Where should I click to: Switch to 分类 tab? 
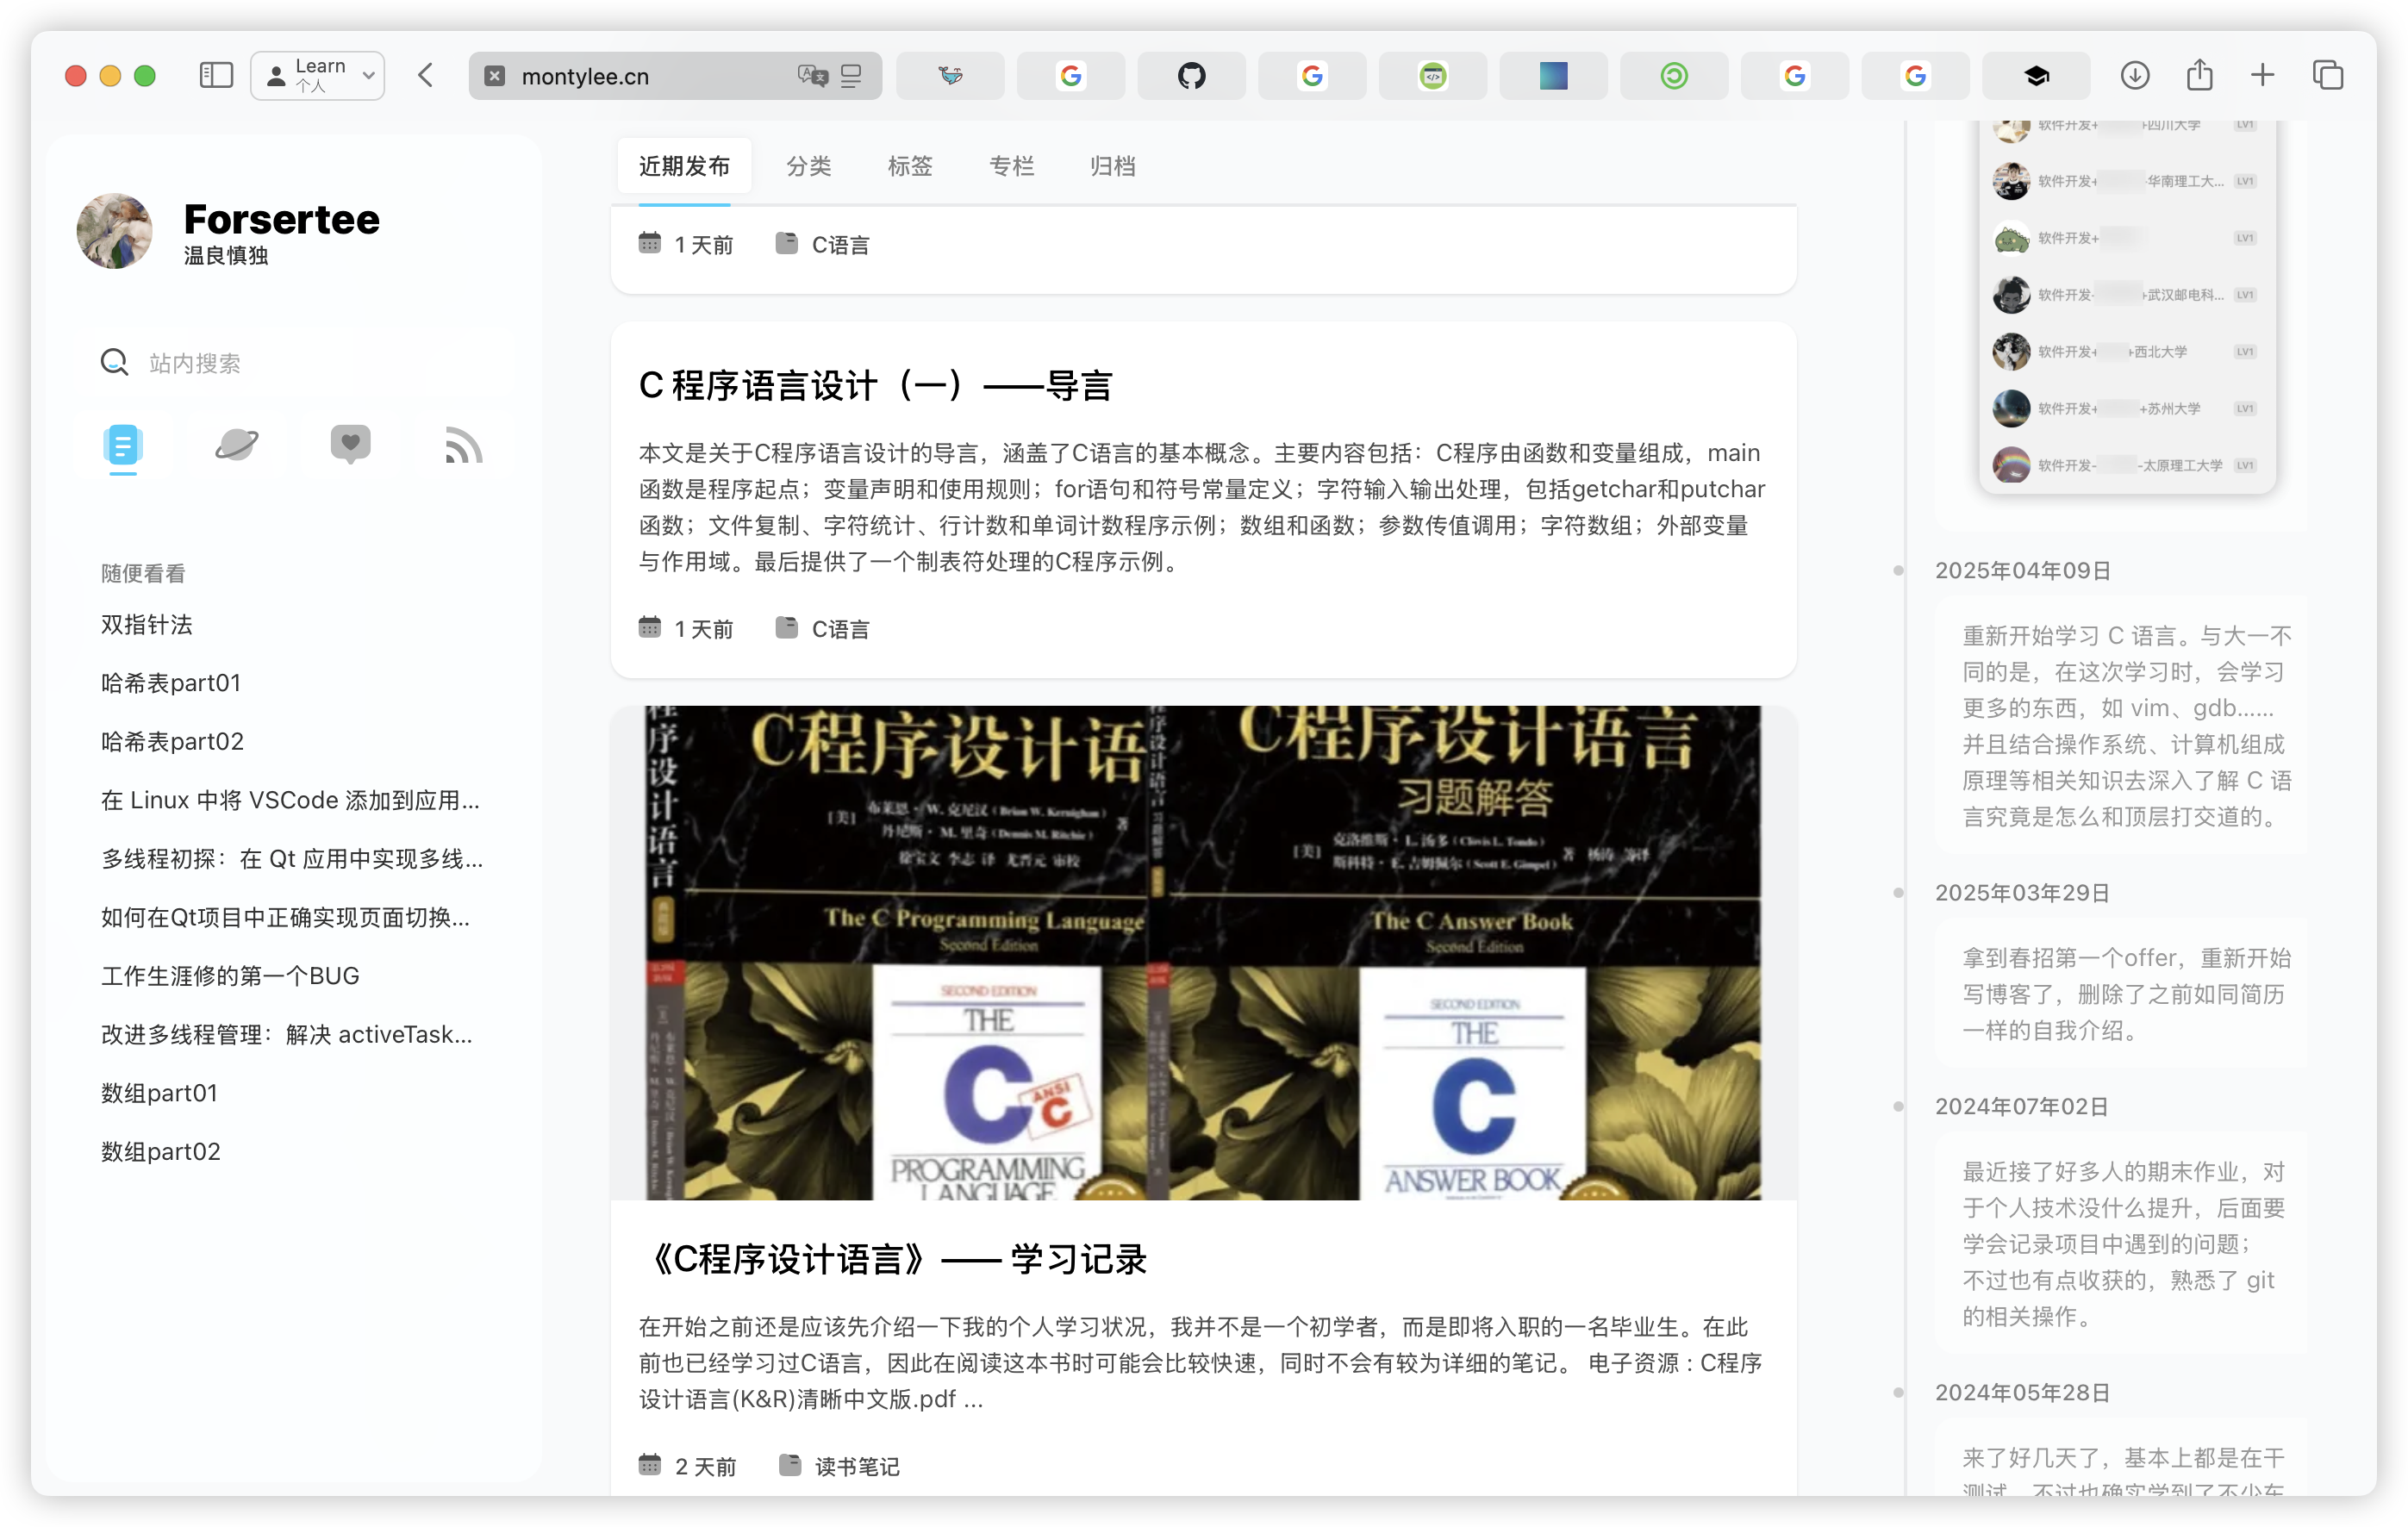(x=809, y=166)
